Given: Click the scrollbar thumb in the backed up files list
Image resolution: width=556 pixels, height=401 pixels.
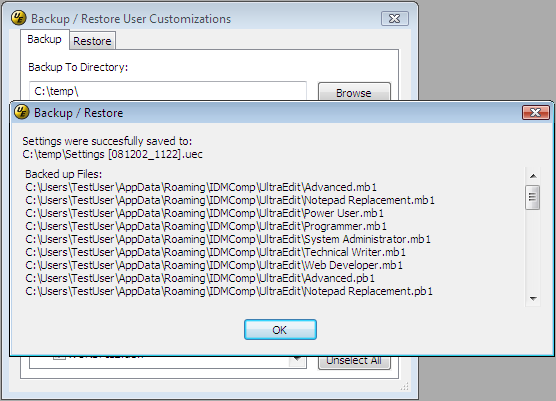Looking at the screenshot, I should (533, 197).
